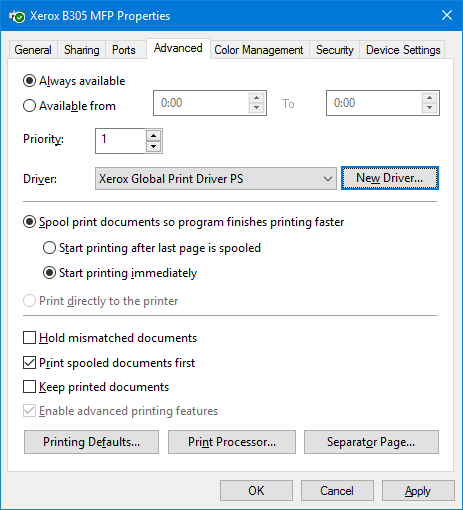Screen dimensions: 463x510
Task: Select the Available from radio button
Action: (x=29, y=106)
